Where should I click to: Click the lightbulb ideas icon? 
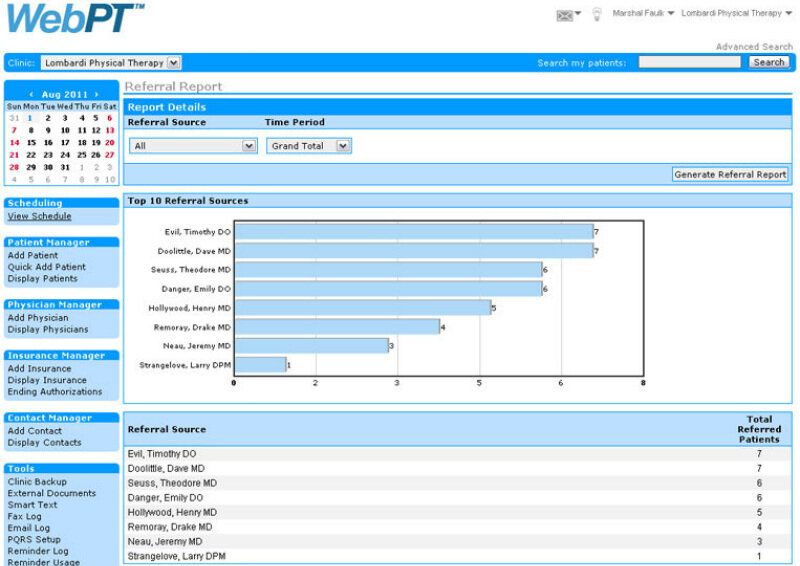point(597,14)
